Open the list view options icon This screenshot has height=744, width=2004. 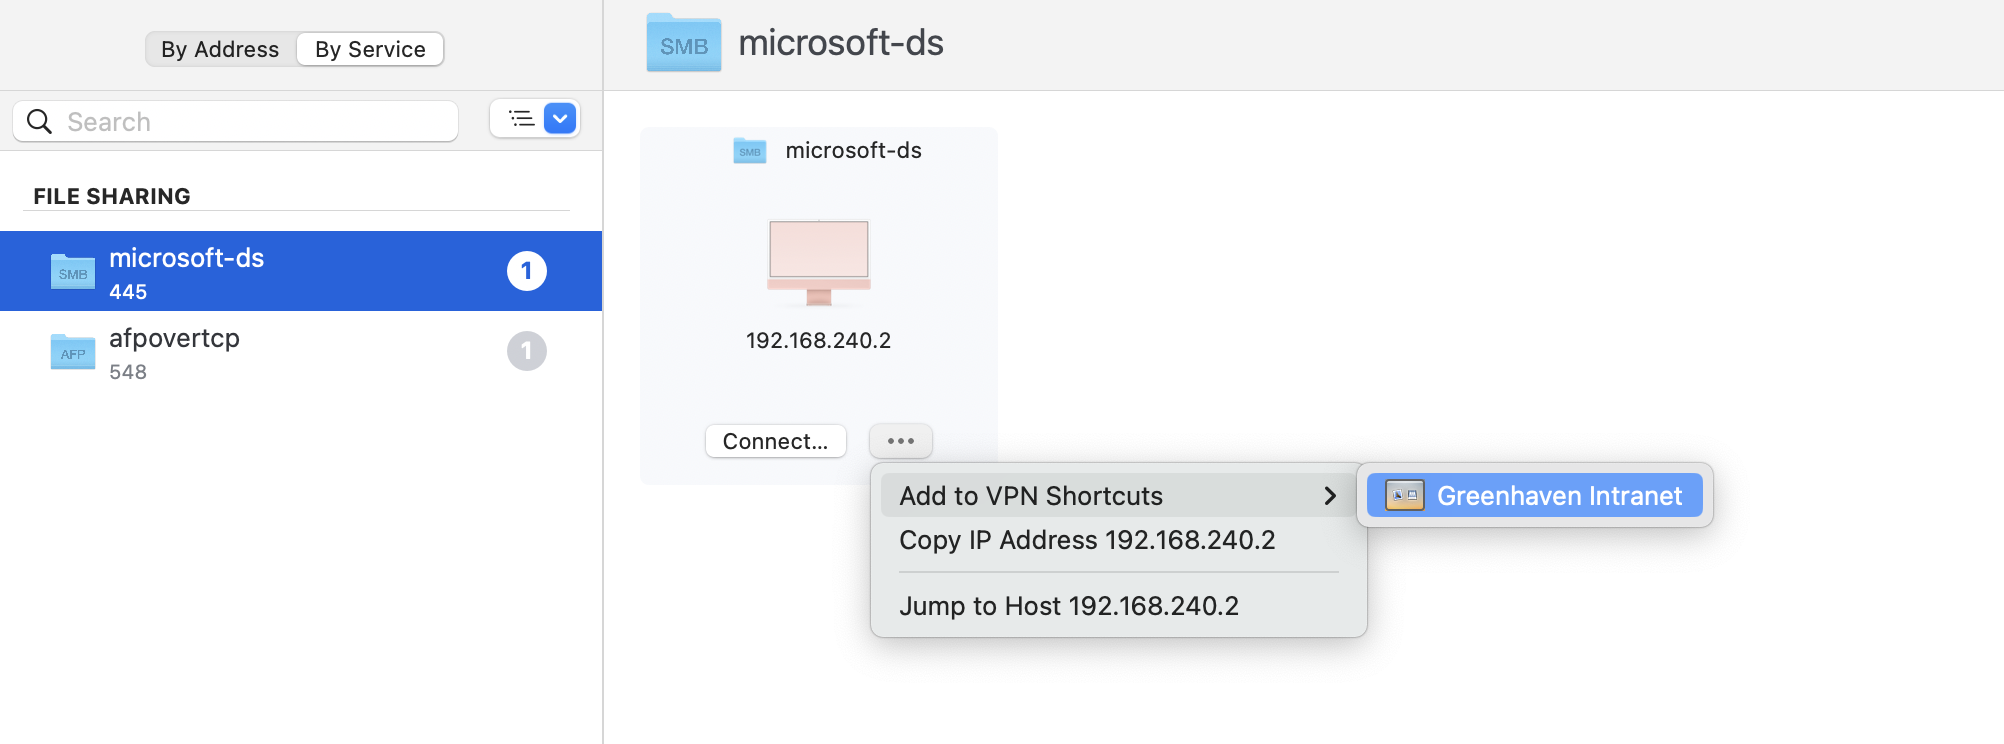click(x=521, y=117)
